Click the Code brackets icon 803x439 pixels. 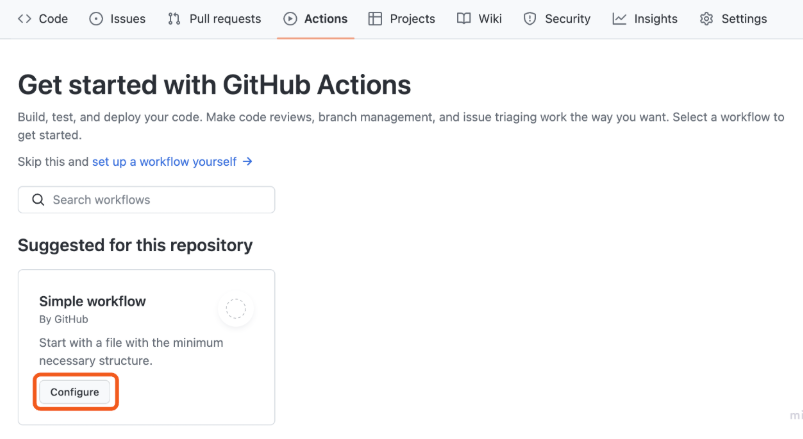pos(24,19)
